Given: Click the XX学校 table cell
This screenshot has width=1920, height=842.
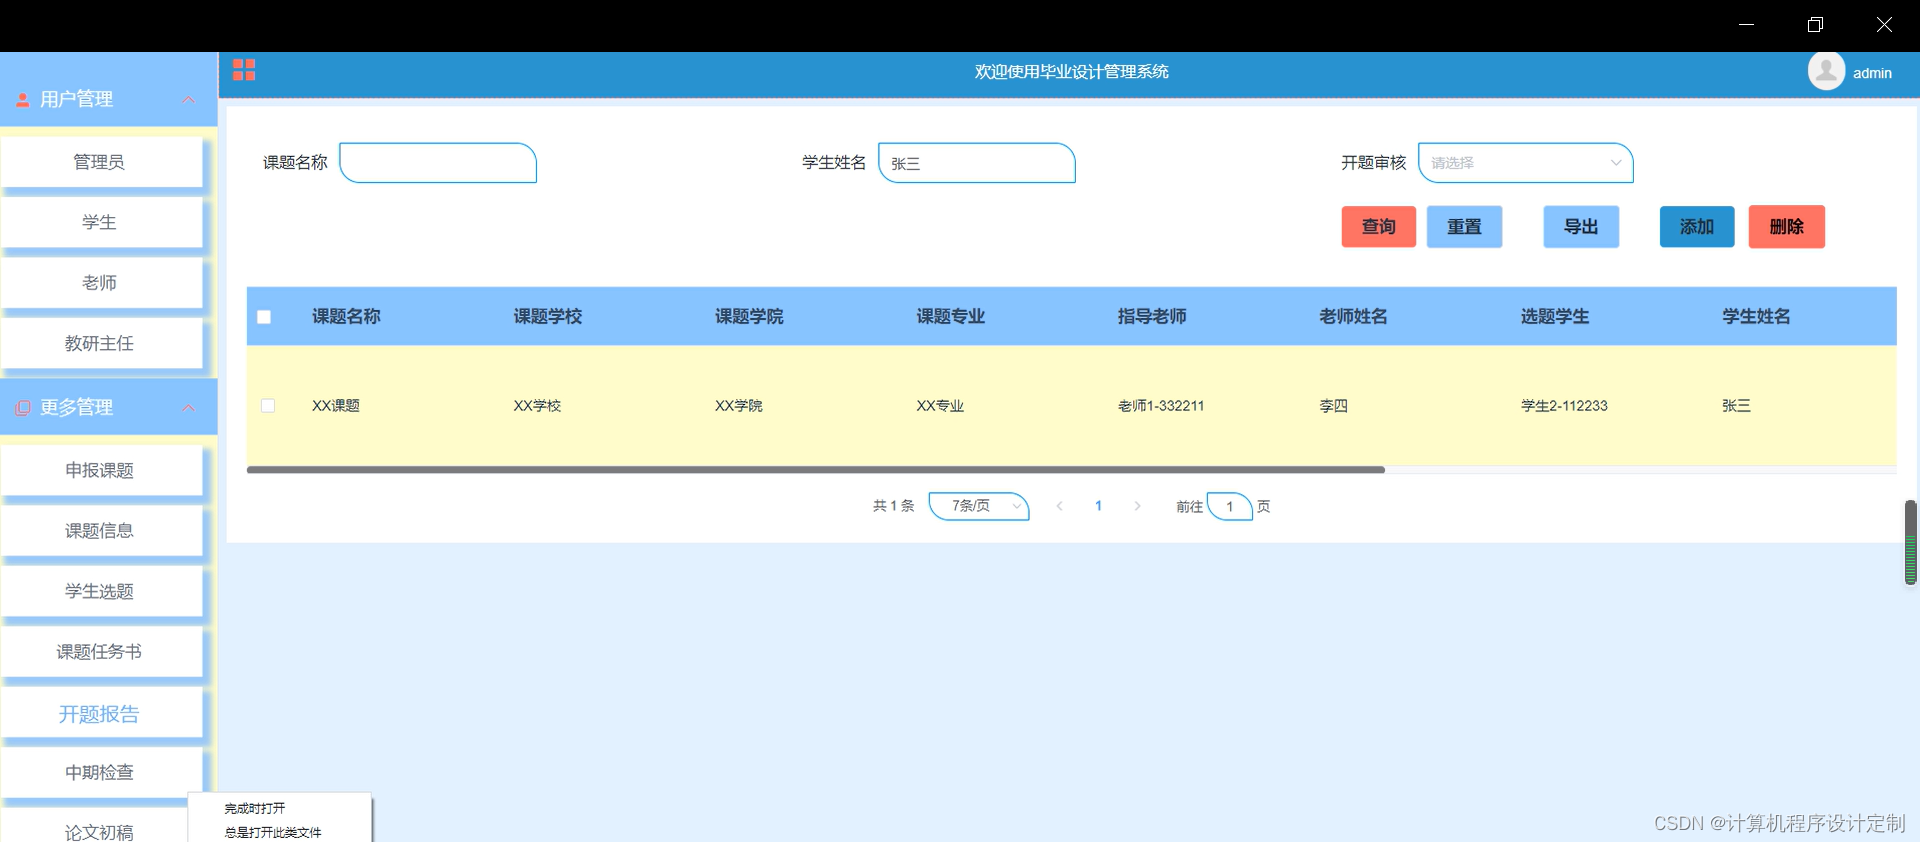Looking at the screenshot, I should click(x=538, y=406).
